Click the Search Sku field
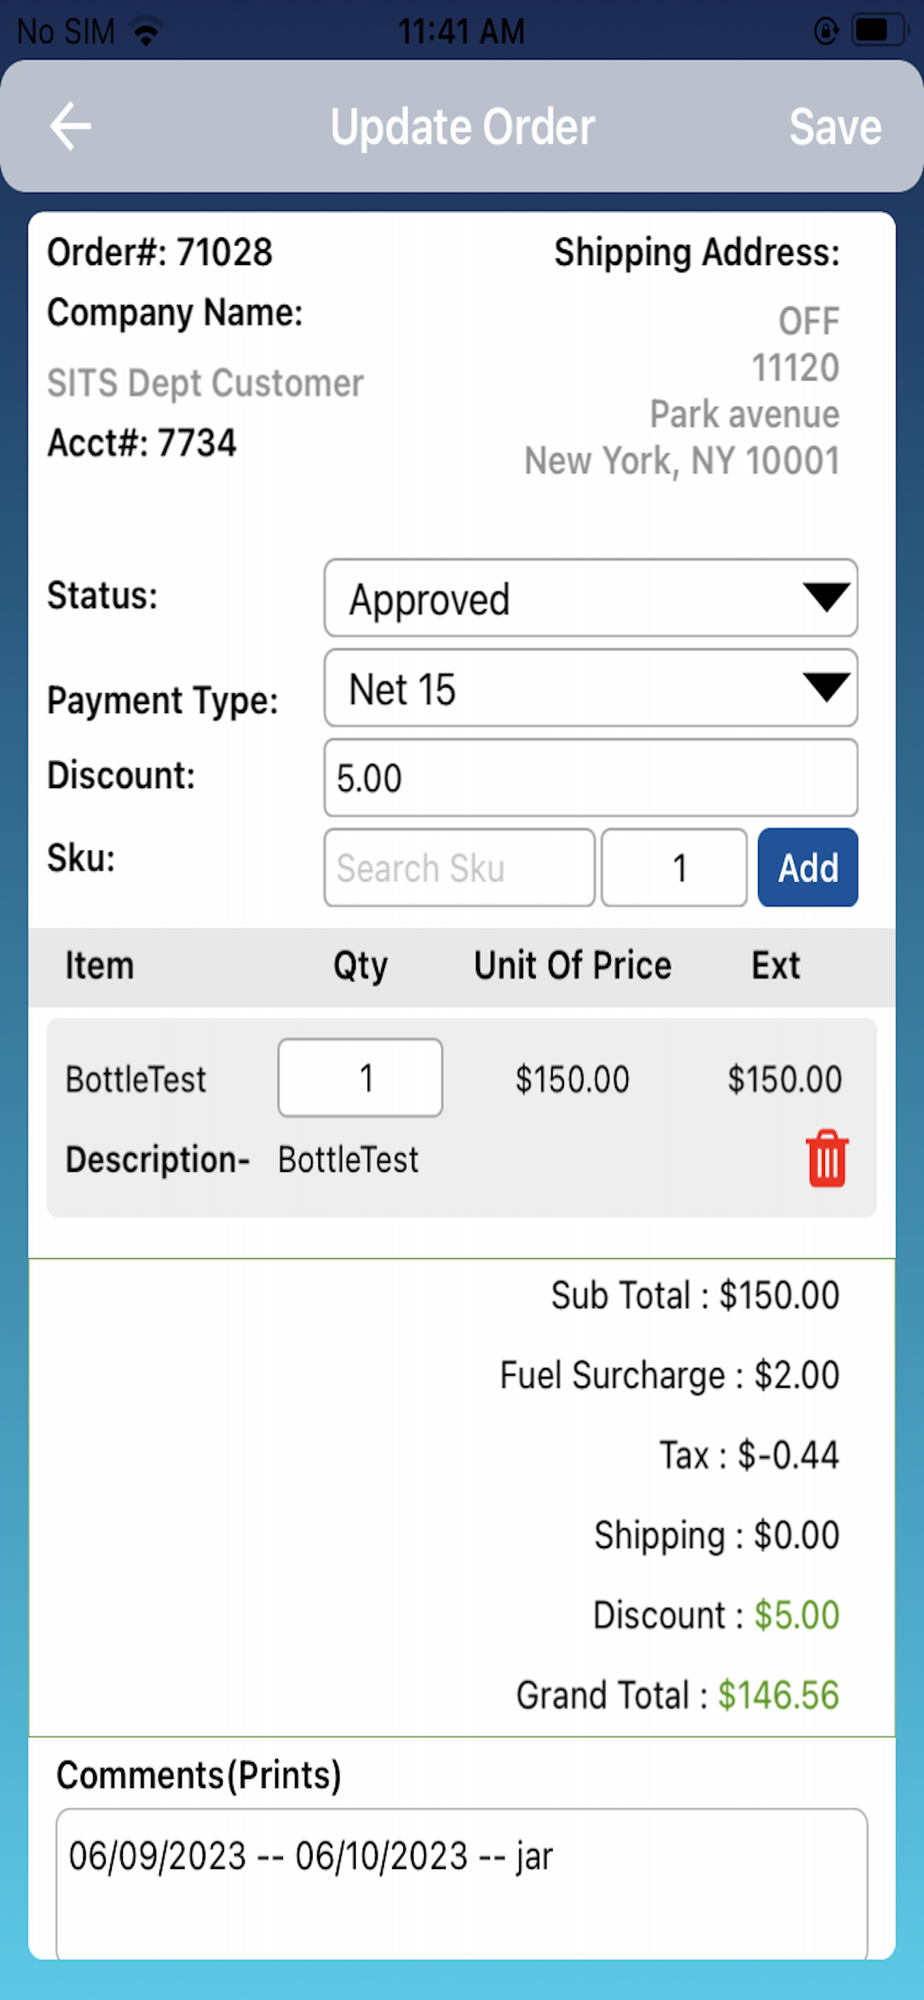924x2000 pixels. [459, 868]
